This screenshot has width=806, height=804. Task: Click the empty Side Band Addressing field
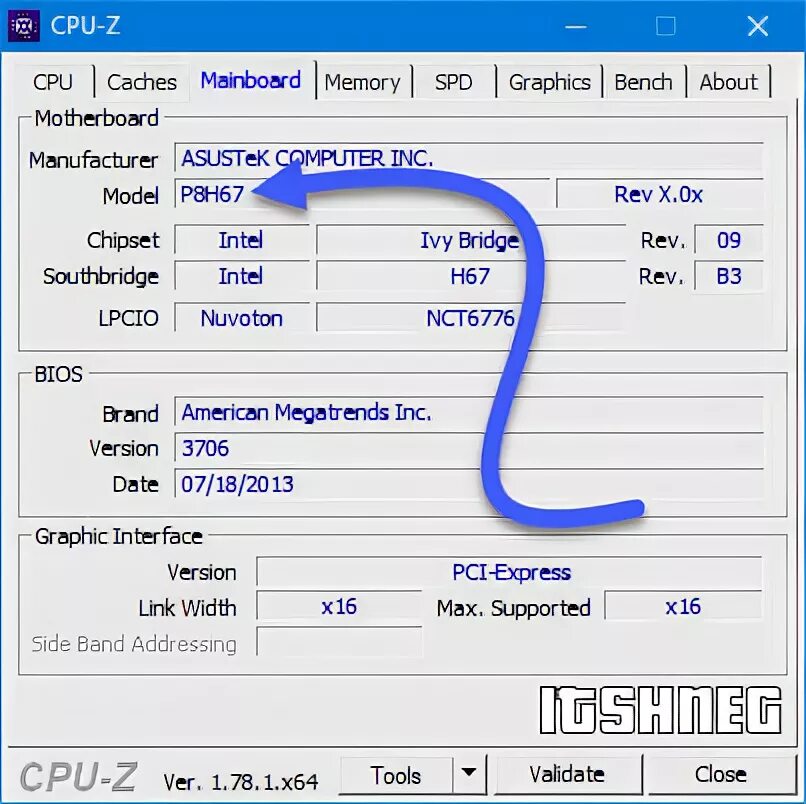339,642
